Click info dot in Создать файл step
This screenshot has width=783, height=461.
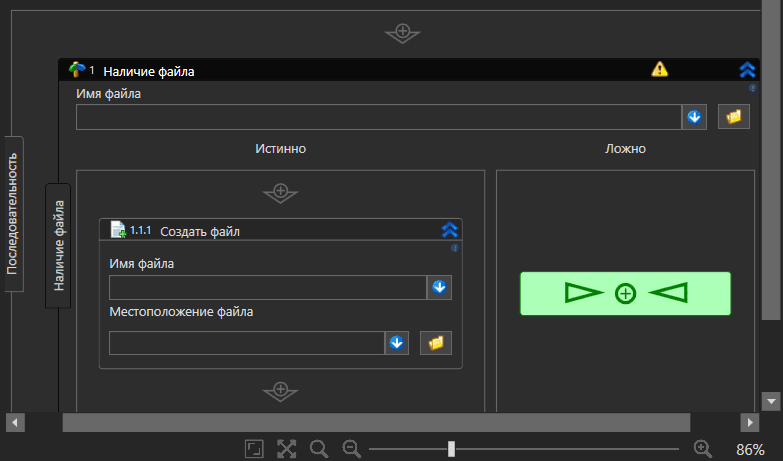click(454, 248)
